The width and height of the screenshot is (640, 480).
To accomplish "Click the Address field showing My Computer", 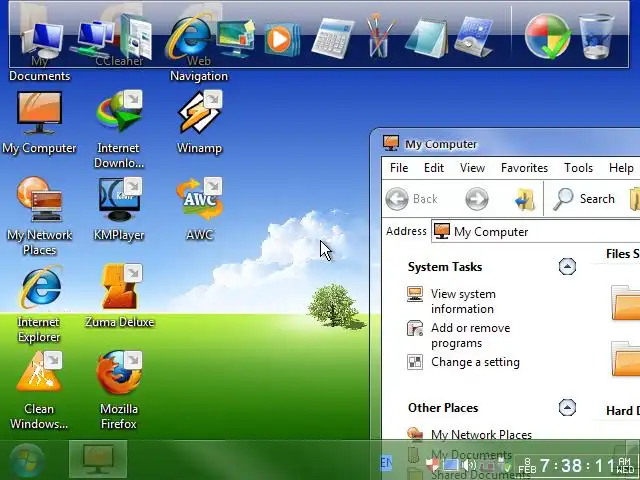I will click(536, 231).
